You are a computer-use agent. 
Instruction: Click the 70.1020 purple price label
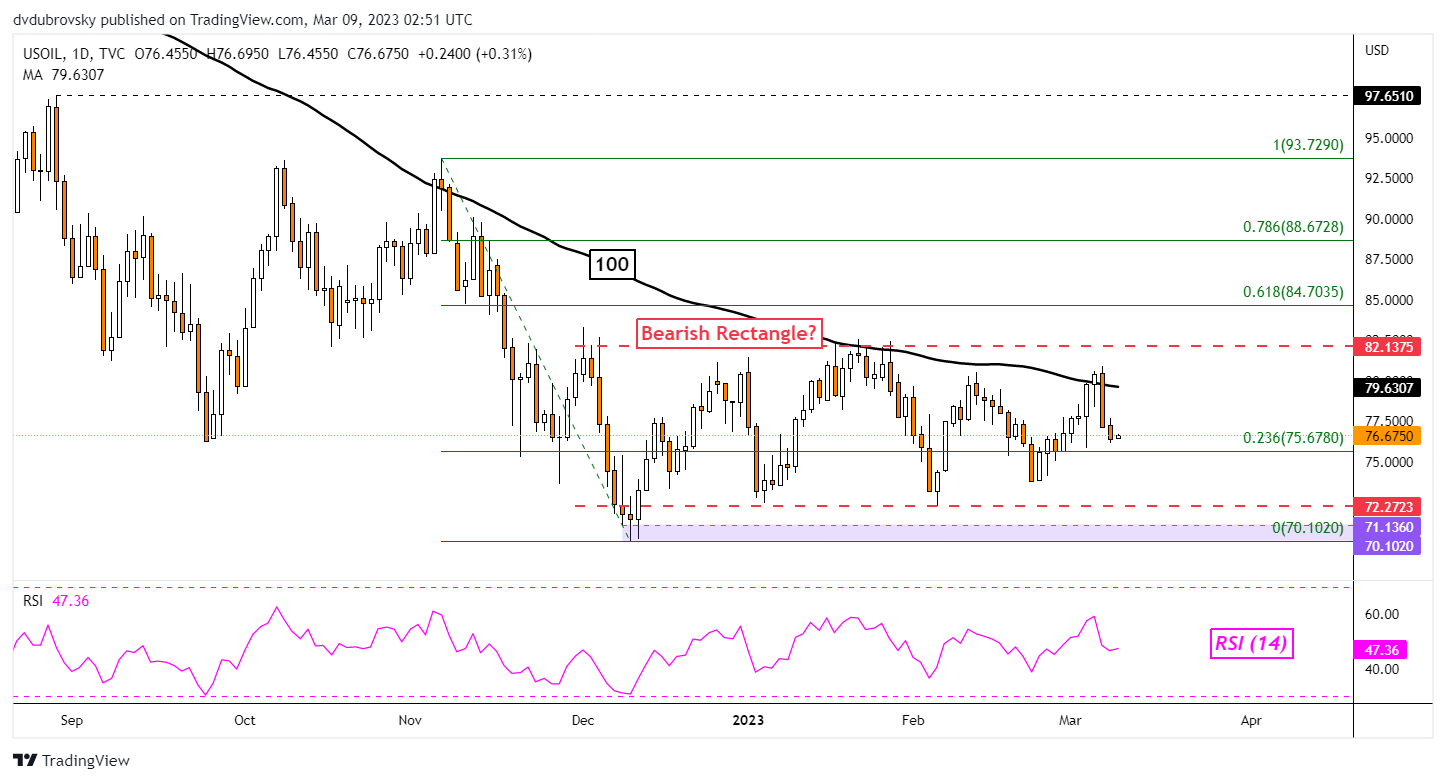1388,545
